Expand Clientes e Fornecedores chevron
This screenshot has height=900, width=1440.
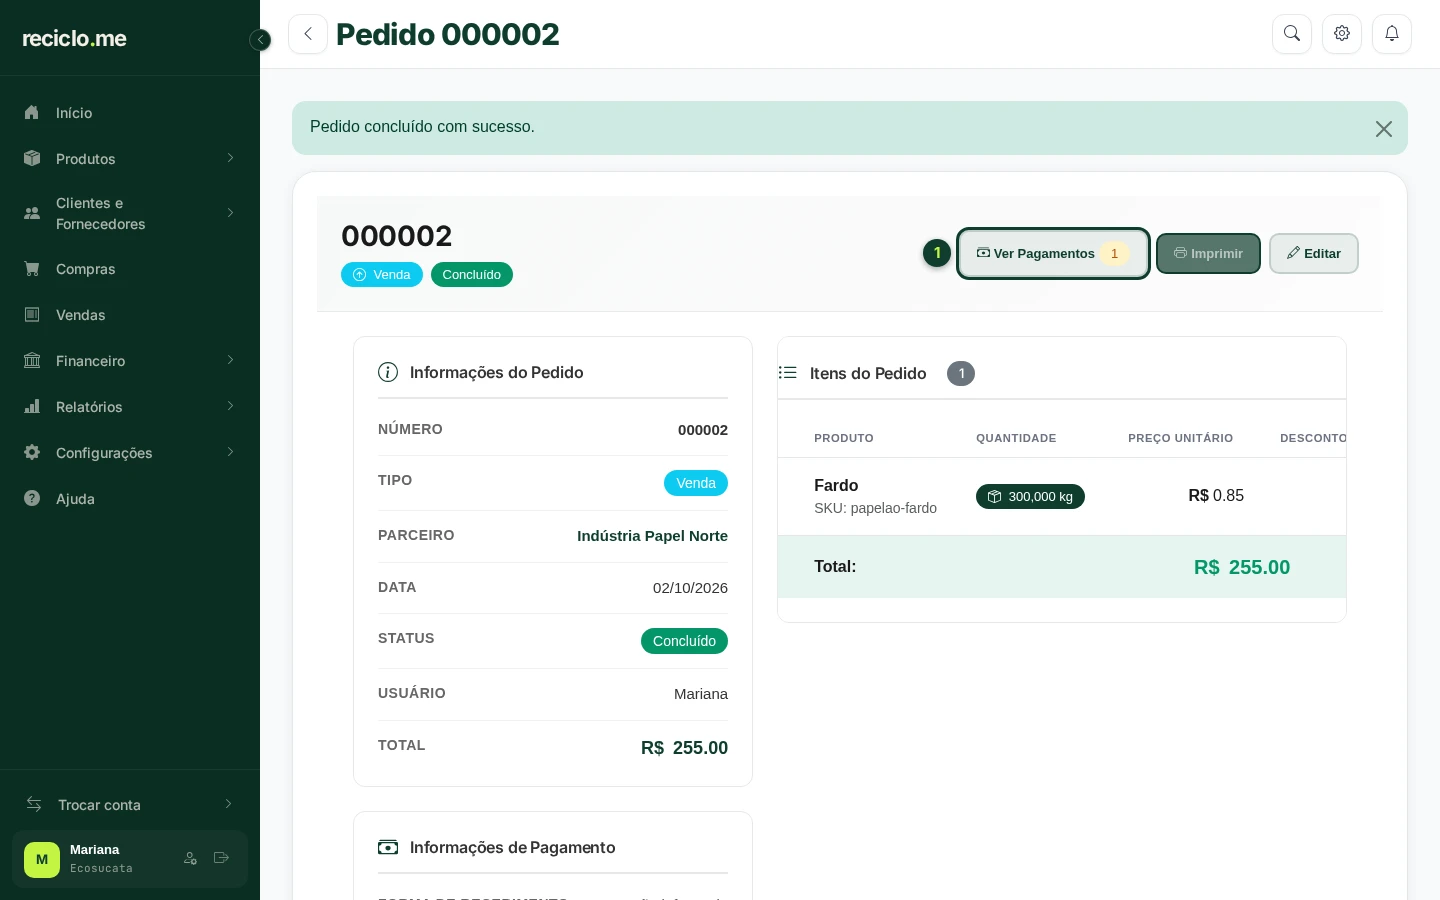click(230, 213)
